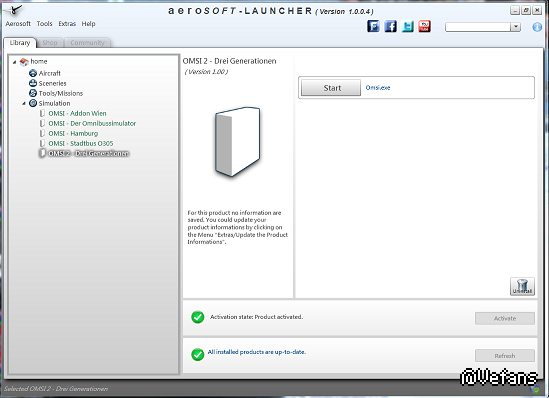Click the status bar shield icon
This screenshot has height=398, width=549.
535,389
